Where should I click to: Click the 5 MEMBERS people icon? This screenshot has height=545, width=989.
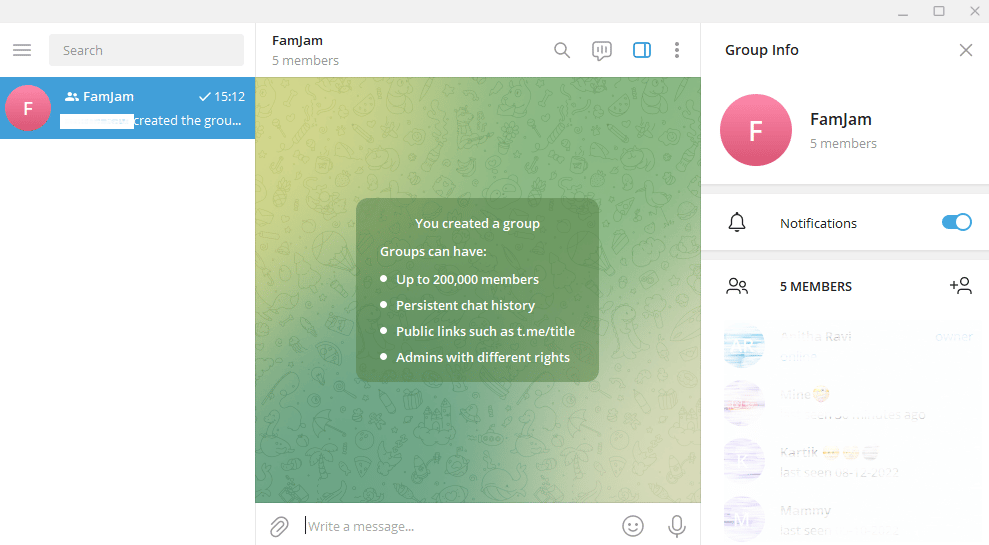tap(737, 286)
